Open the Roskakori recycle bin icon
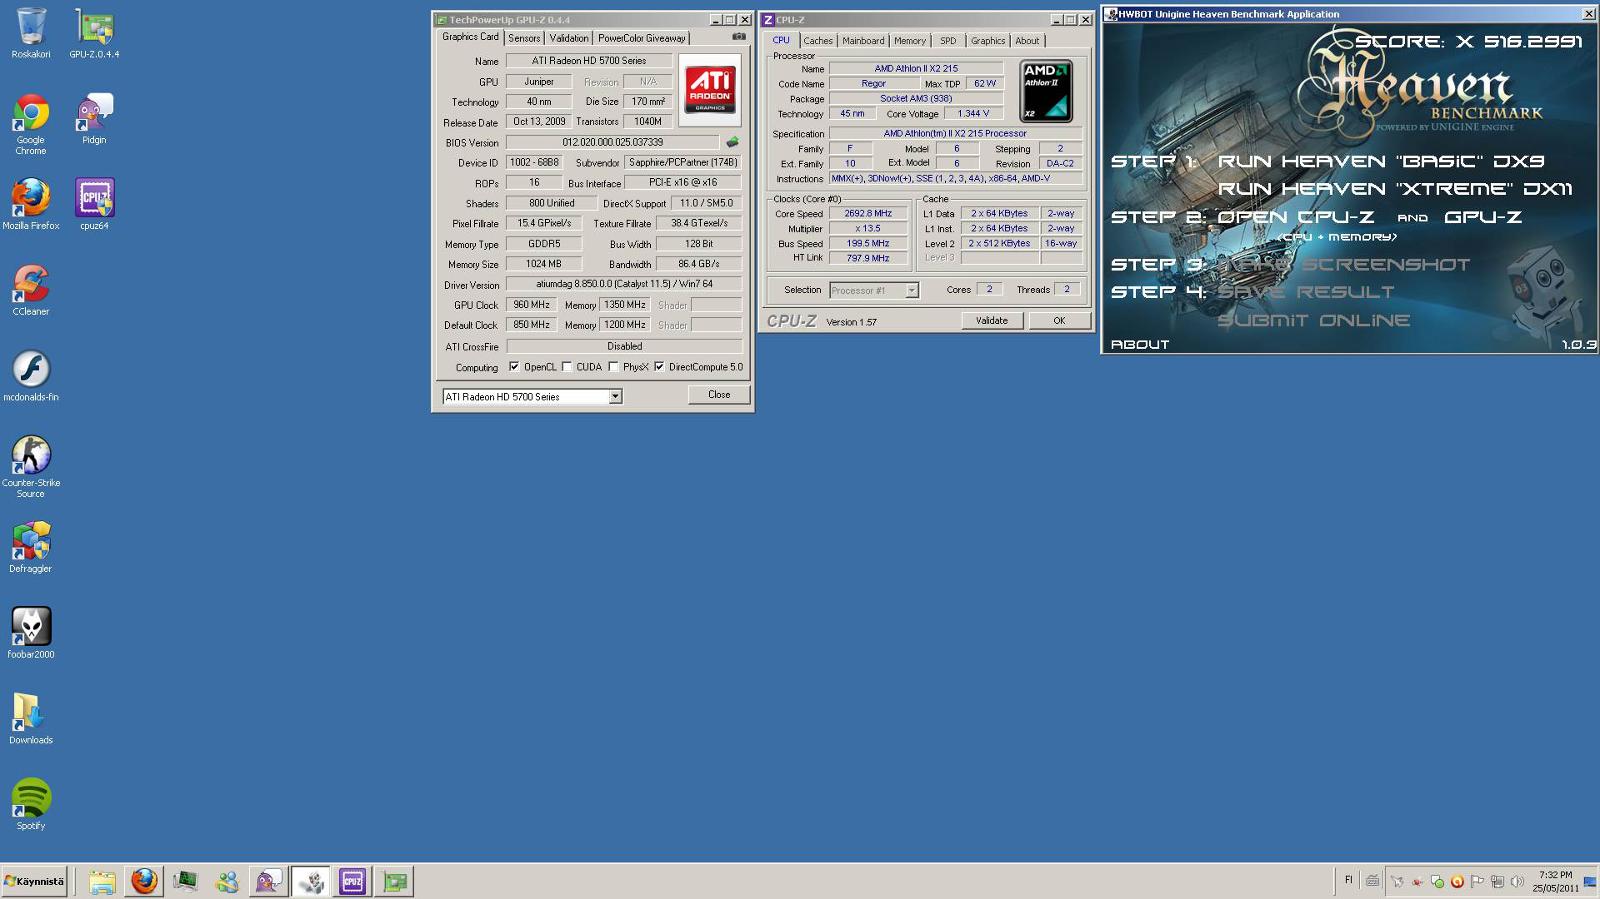Image resolution: width=1600 pixels, height=899 pixels. pos(31,33)
